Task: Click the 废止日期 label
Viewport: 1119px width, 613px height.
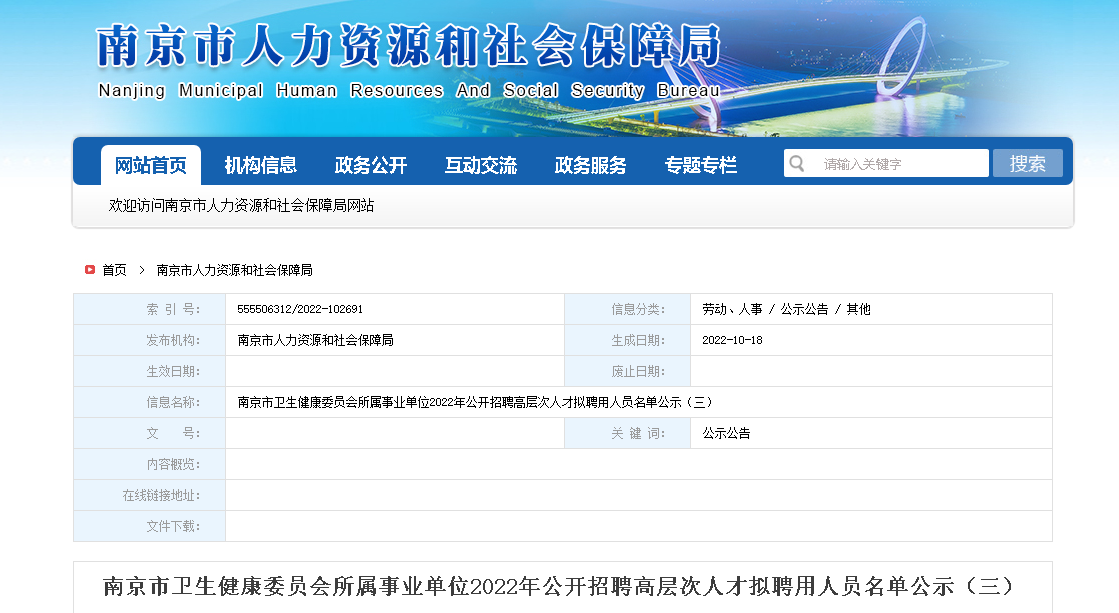Action: [638, 371]
